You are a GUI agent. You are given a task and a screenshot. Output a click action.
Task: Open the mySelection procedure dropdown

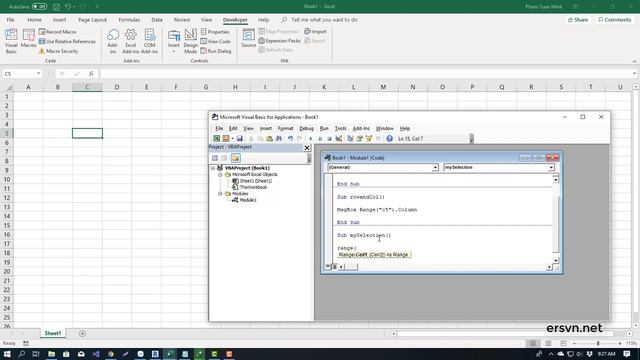point(551,167)
